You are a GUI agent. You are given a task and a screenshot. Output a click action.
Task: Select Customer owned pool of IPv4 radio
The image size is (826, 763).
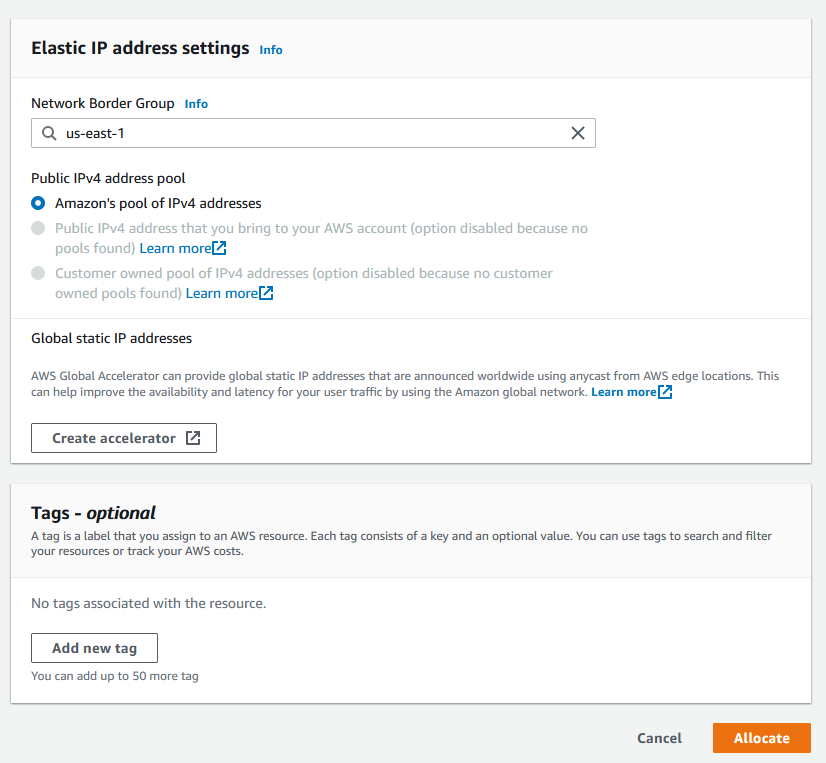pyautogui.click(x=38, y=273)
